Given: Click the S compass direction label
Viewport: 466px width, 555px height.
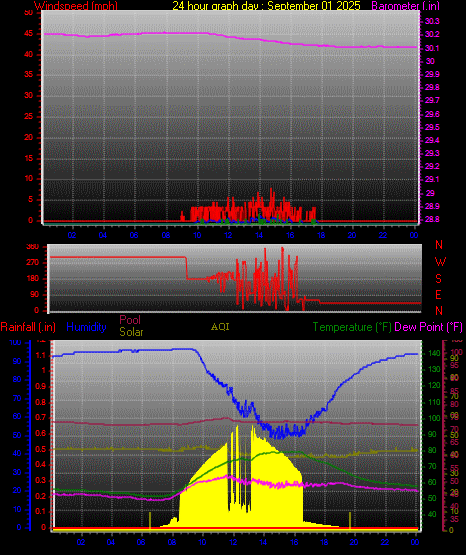Looking at the screenshot, I should tap(438, 279).
